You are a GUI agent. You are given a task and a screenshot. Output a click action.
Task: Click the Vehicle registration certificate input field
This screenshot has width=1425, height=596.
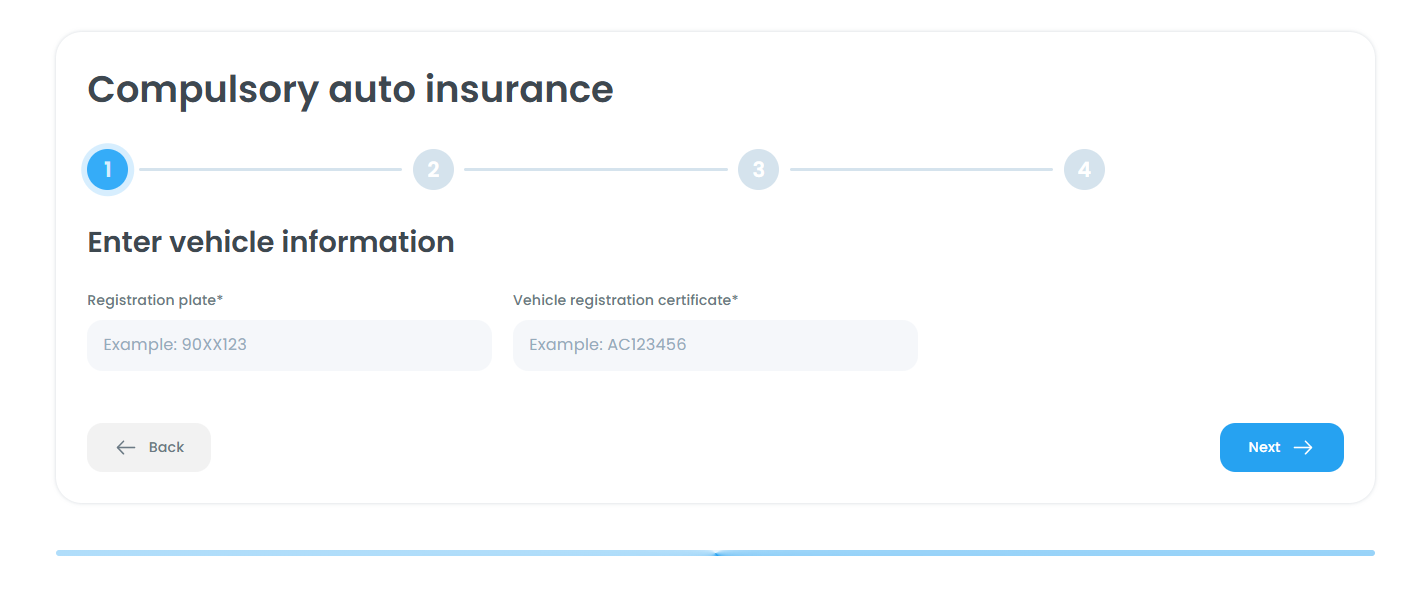click(715, 345)
